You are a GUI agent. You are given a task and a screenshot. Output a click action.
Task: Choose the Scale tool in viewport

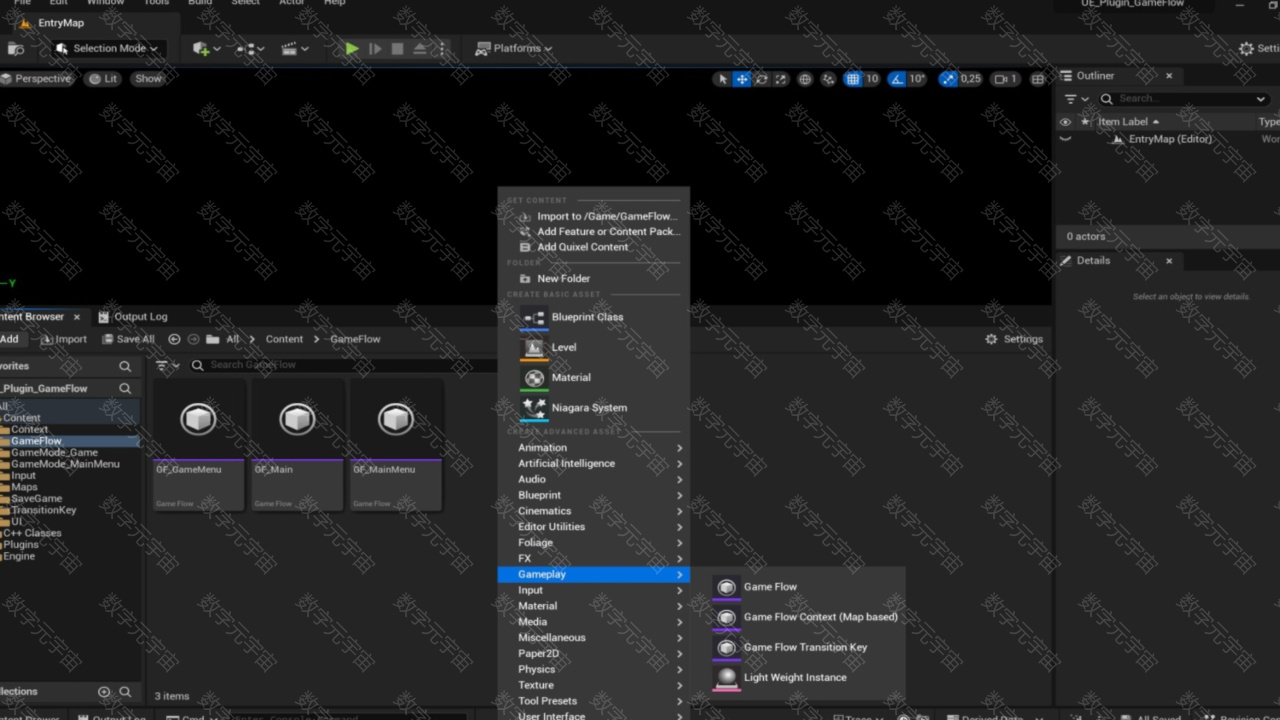click(781, 79)
